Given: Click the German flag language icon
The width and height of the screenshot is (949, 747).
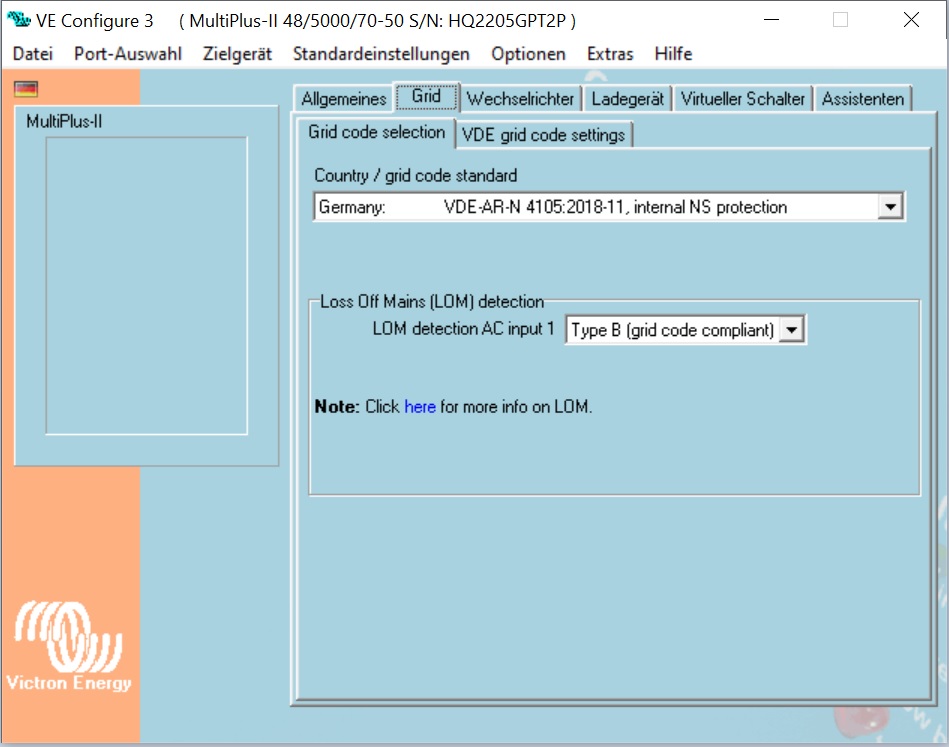Looking at the screenshot, I should tap(26, 89).
